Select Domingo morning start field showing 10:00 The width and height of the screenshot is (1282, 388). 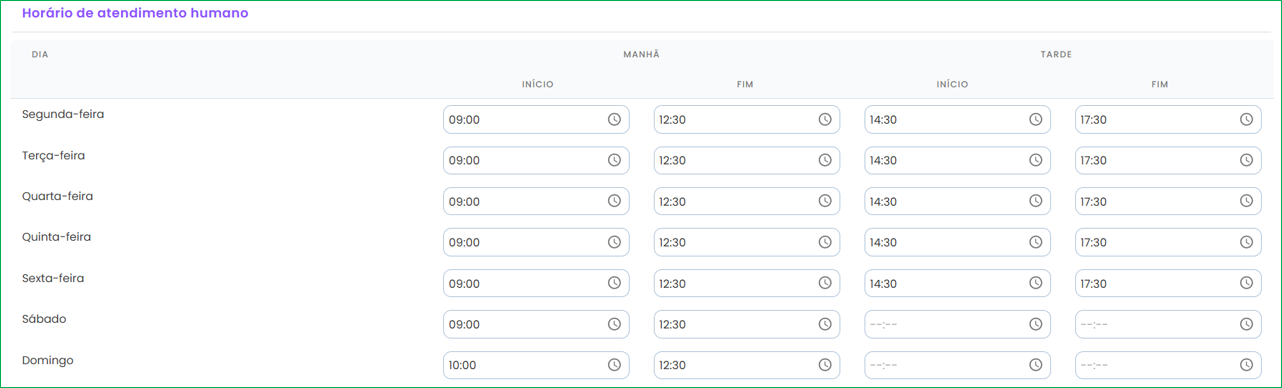point(536,365)
